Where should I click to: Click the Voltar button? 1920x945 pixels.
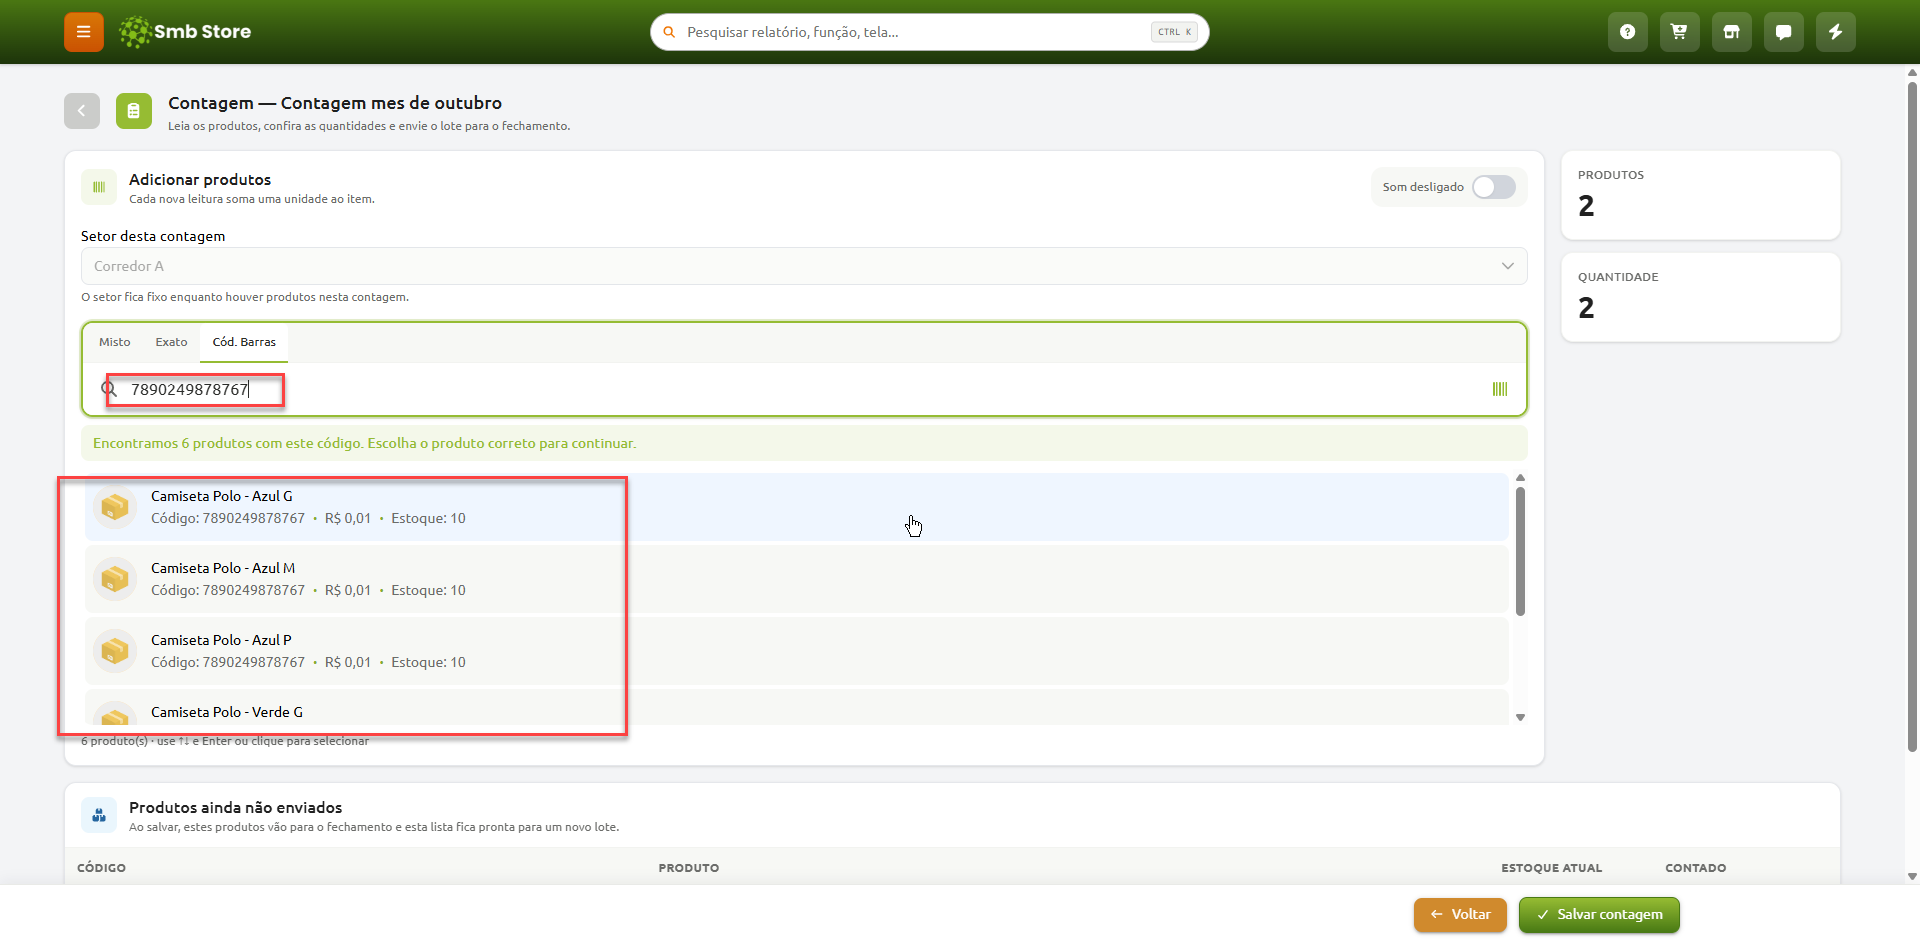coord(1460,915)
